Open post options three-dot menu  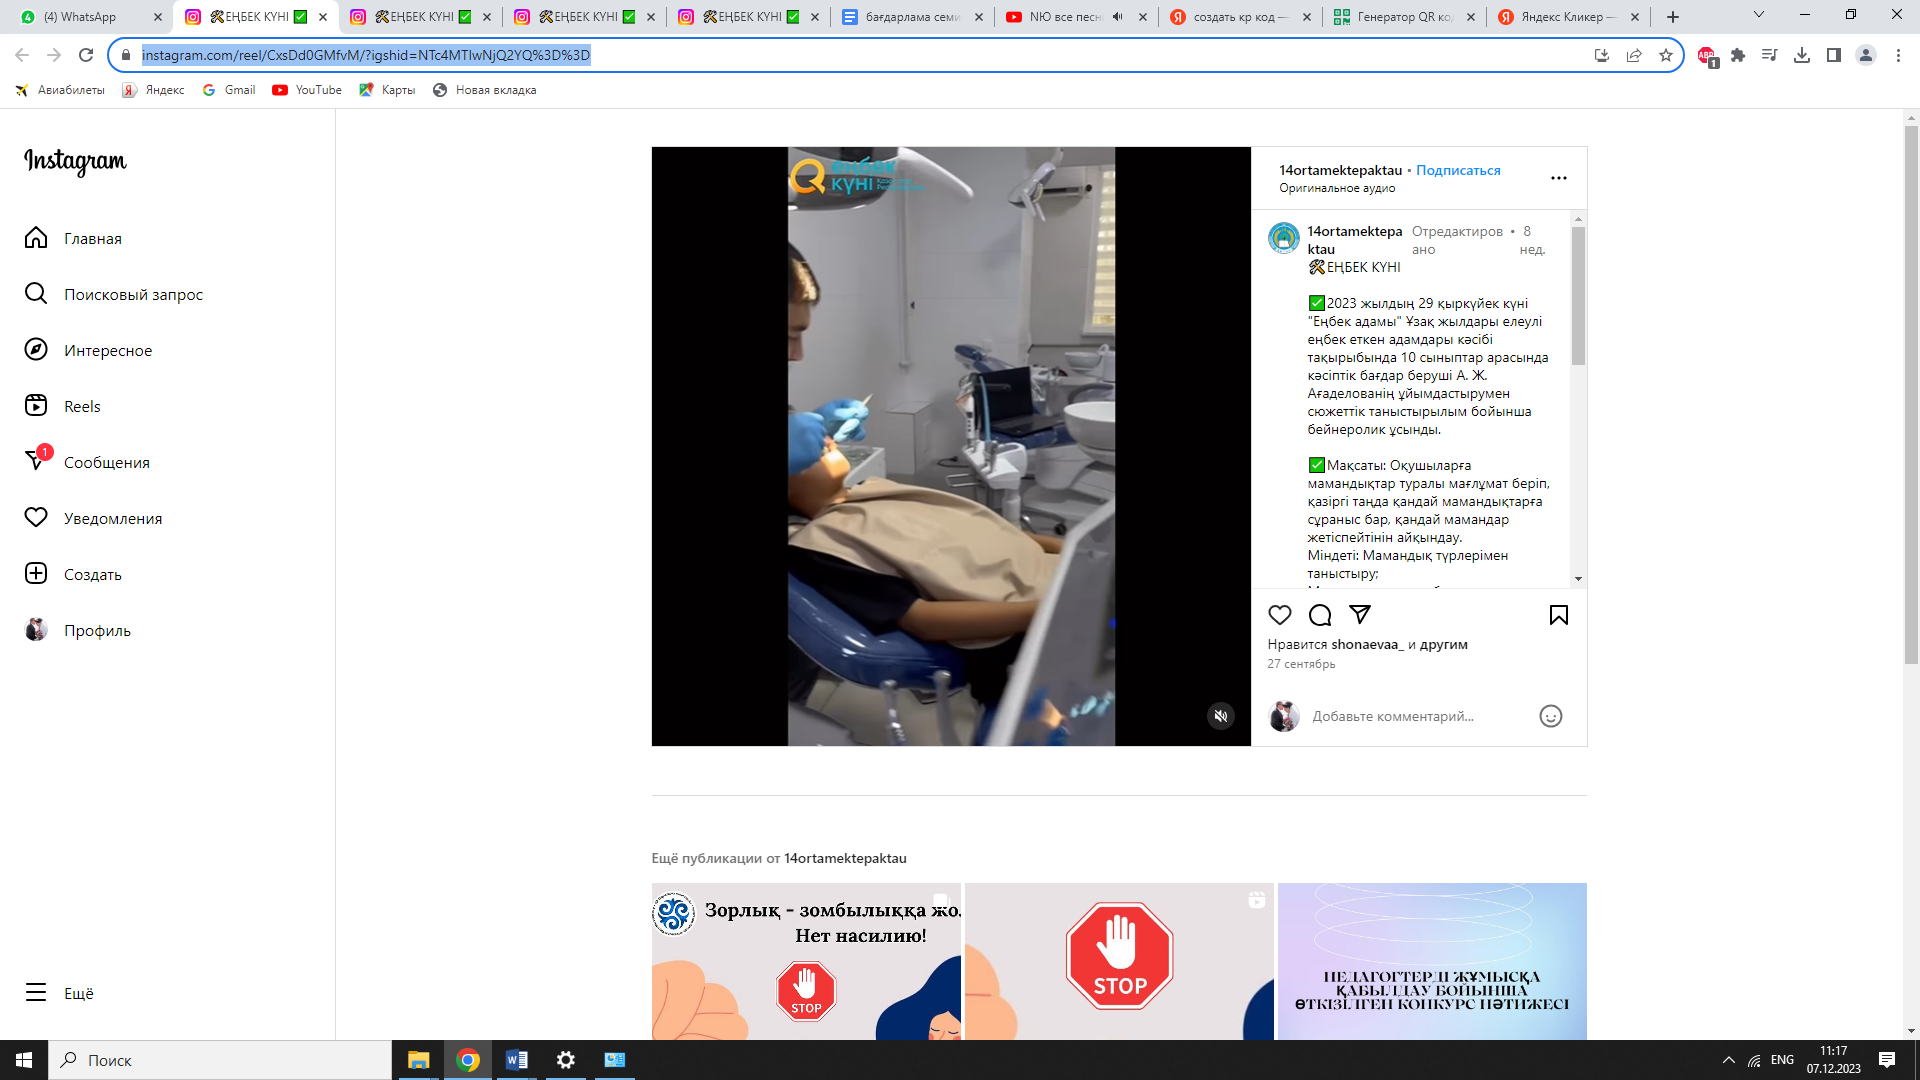pos(1558,178)
